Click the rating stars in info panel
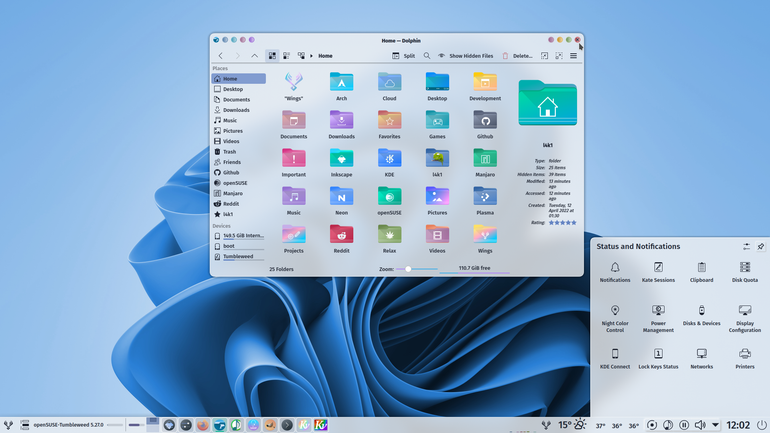770x433 pixels. pos(562,223)
